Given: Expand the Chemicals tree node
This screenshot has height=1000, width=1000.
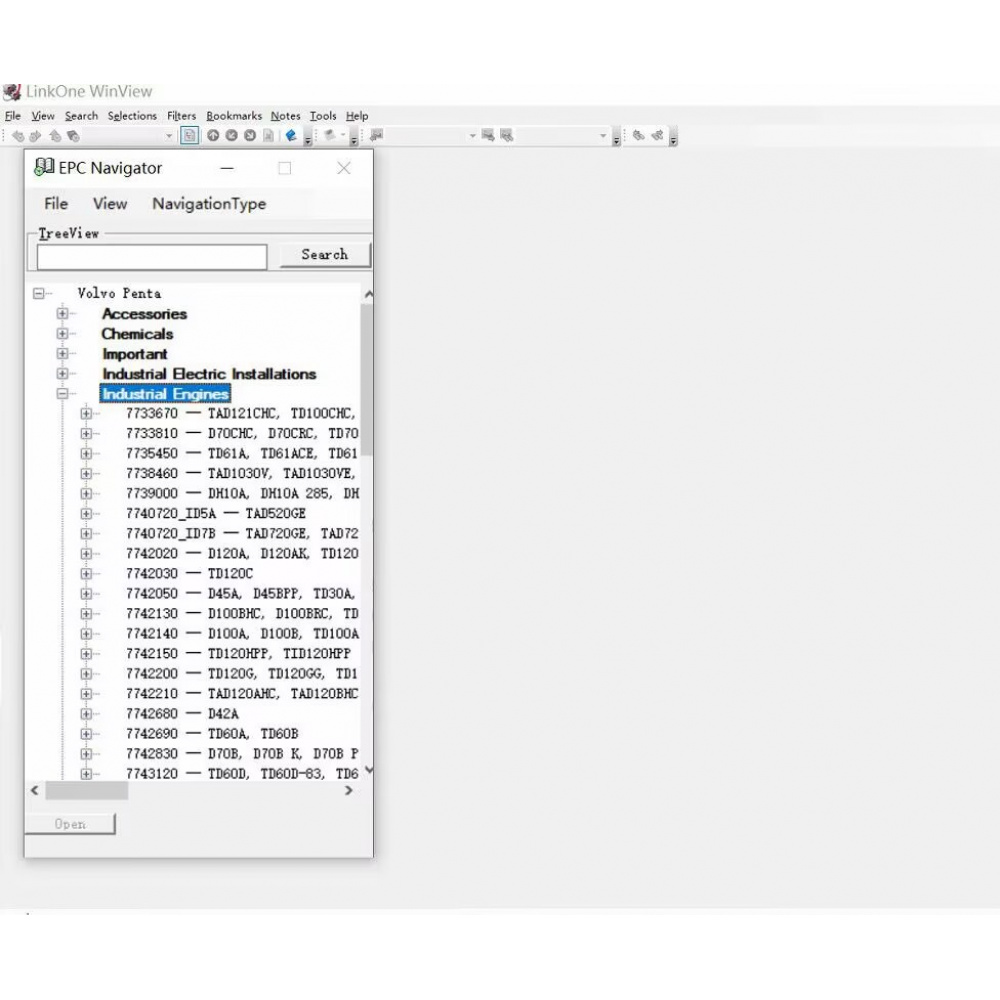Looking at the screenshot, I should (63, 334).
